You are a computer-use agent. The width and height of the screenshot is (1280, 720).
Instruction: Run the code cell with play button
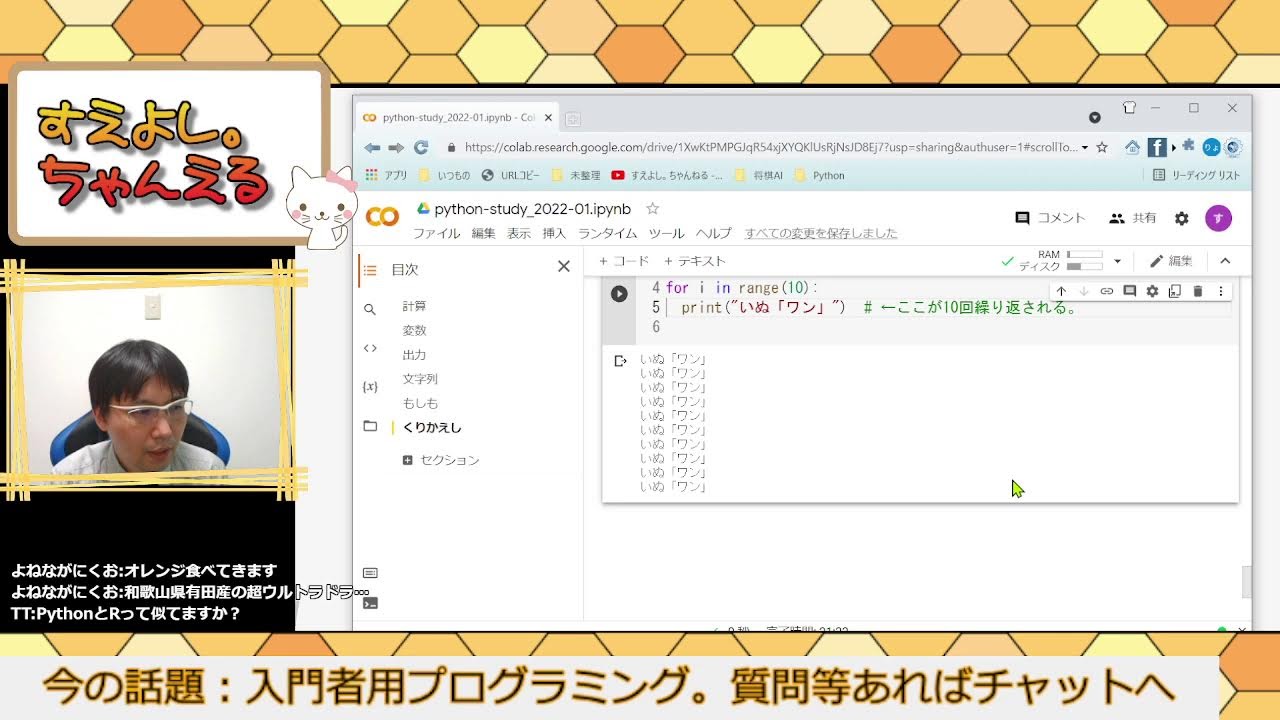click(619, 294)
